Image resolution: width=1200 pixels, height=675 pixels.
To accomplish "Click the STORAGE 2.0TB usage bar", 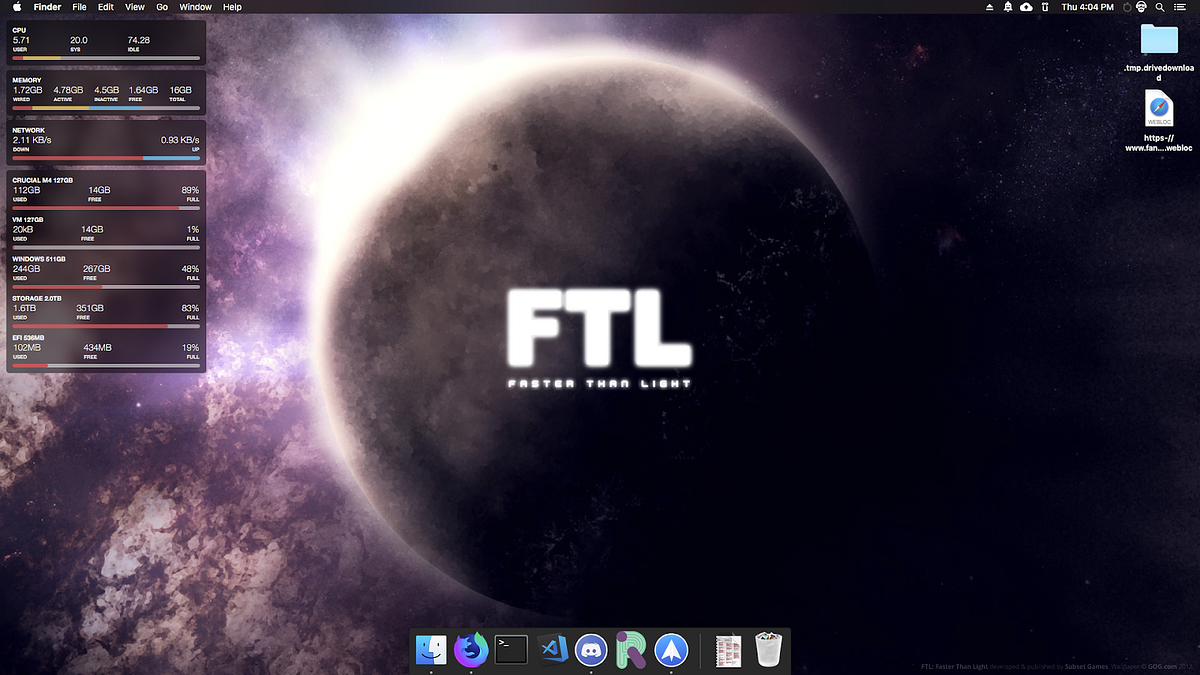I will [x=106, y=326].
